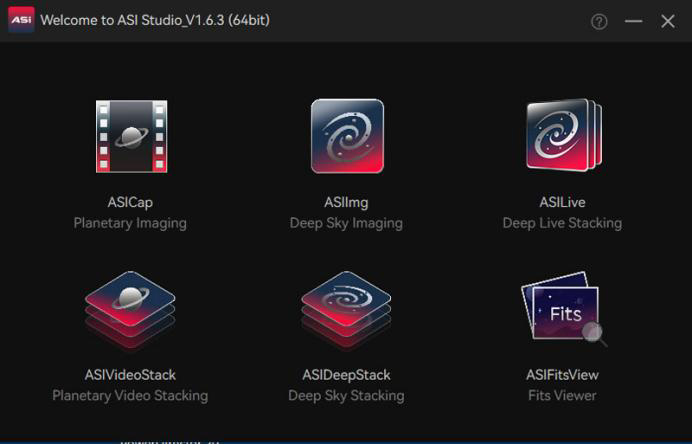Click the ASI logo in title bar
The height and width of the screenshot is (444, 692).
tap(21, 20)
